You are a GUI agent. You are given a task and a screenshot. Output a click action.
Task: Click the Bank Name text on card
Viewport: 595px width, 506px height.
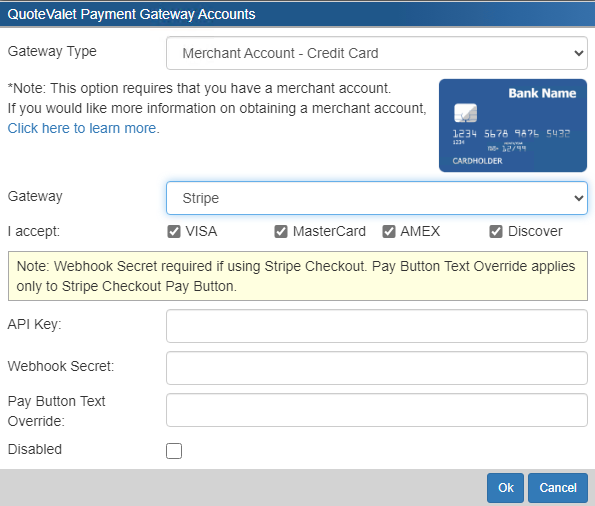(x=542, y=93)
